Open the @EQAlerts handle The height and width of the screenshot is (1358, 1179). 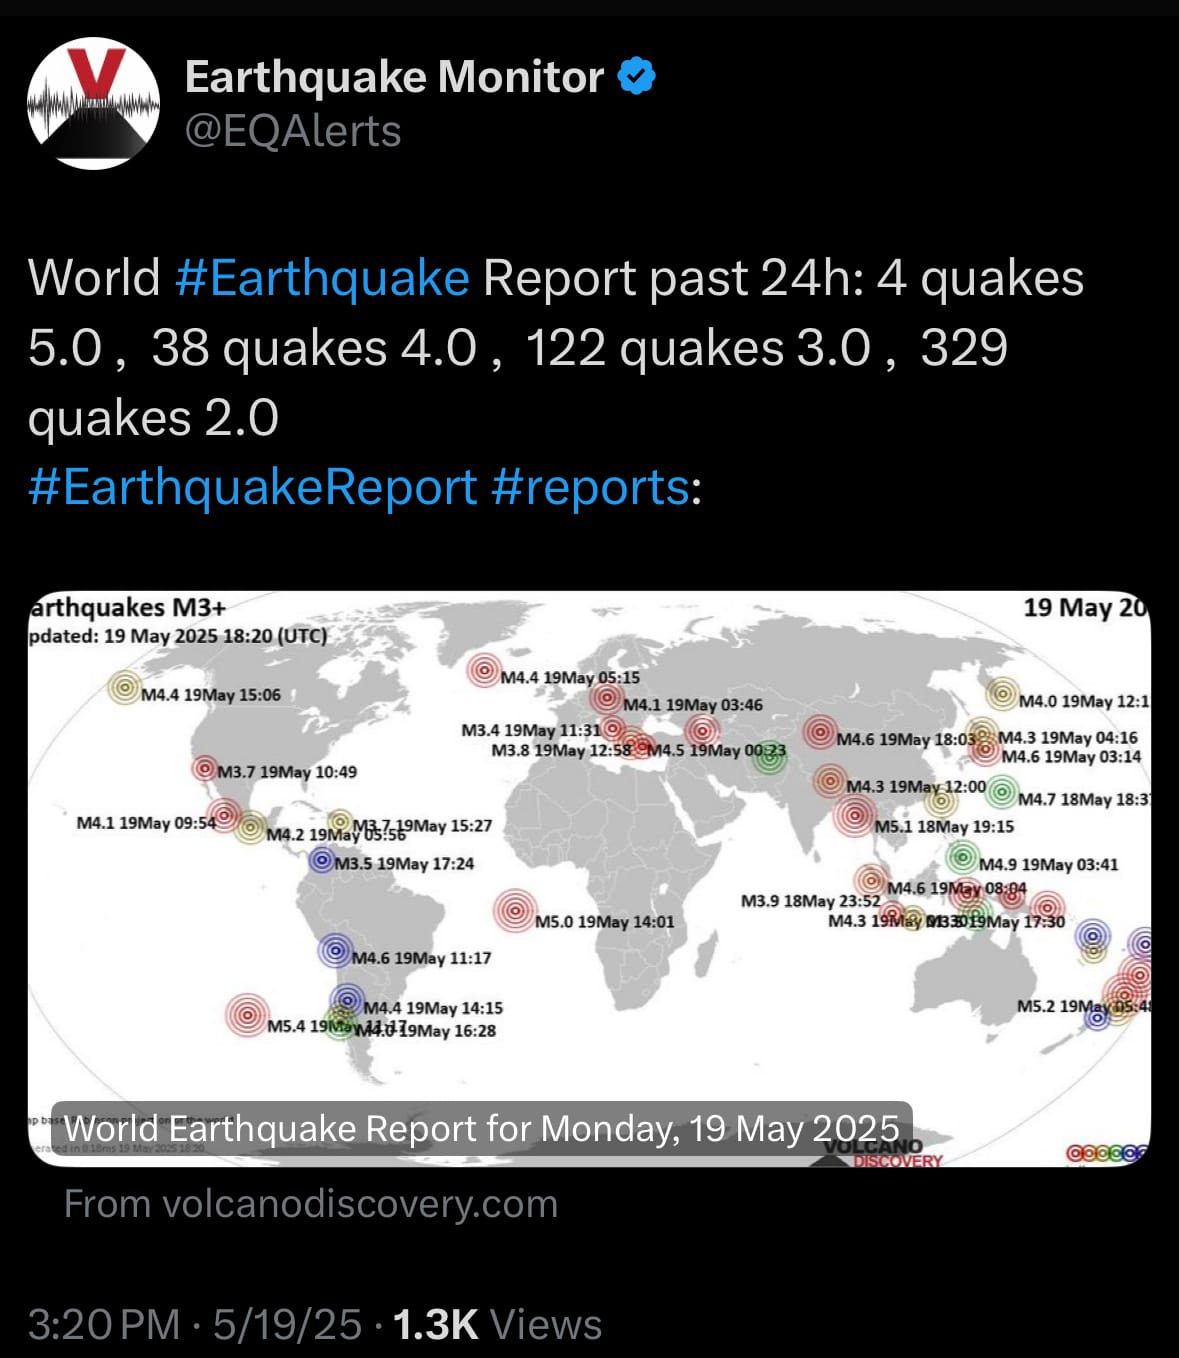[x=293, y=131]
